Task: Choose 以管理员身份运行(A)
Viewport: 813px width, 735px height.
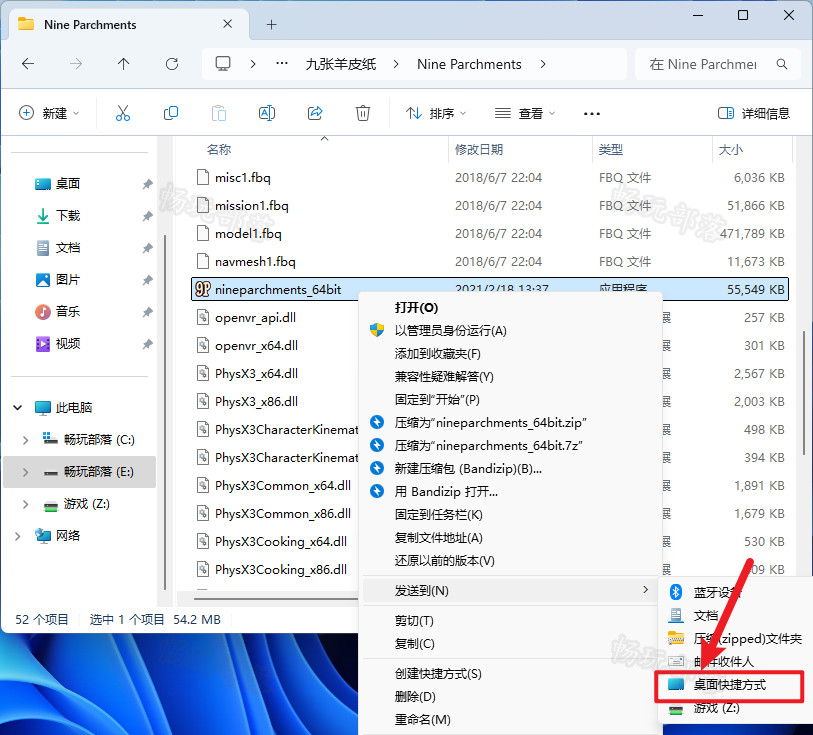Action: [512, 331]
